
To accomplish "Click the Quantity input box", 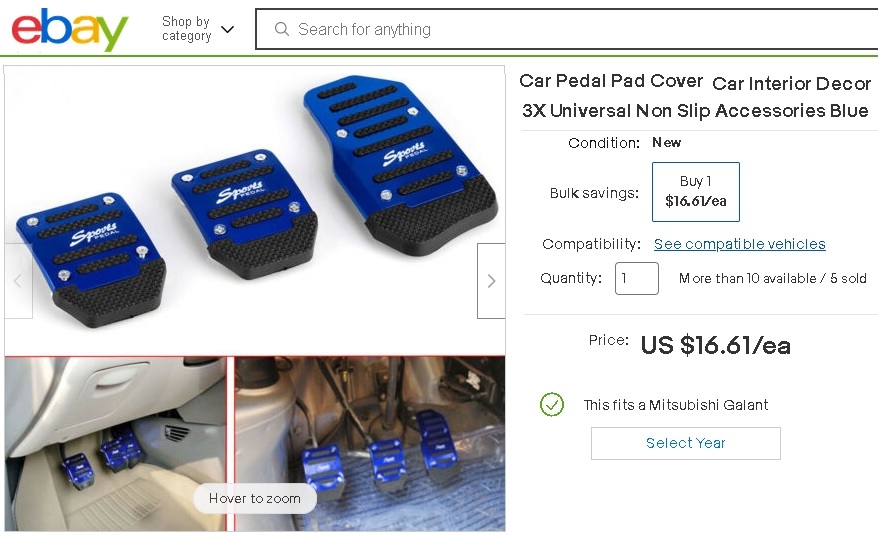I will (637, 278).
